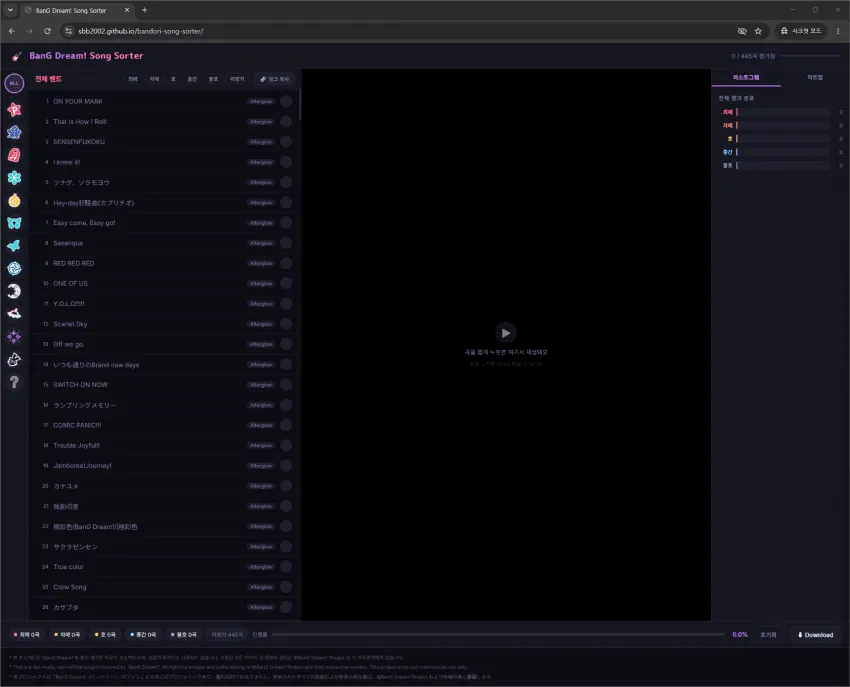Select song row COMIC PANIC!!!

point(163,425)
